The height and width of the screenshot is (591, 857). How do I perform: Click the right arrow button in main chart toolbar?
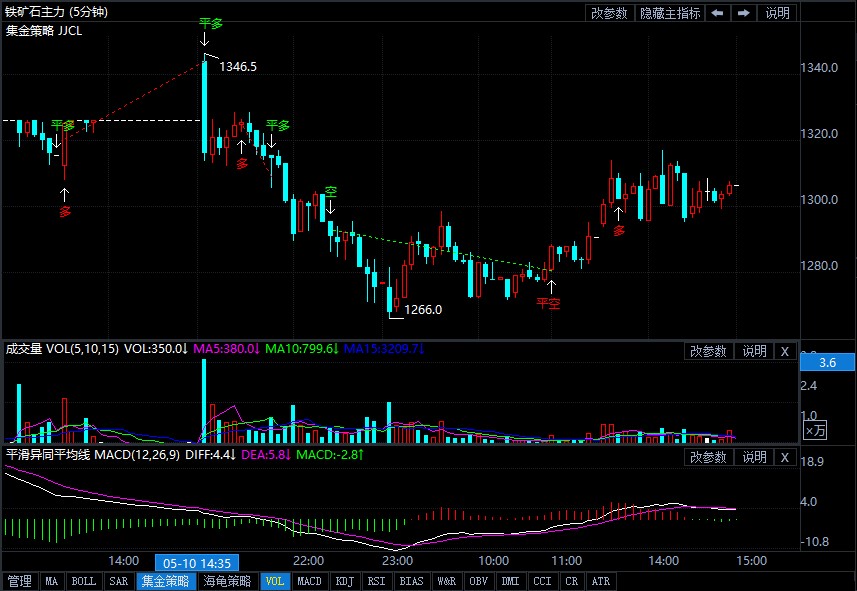tap(743, 13)
